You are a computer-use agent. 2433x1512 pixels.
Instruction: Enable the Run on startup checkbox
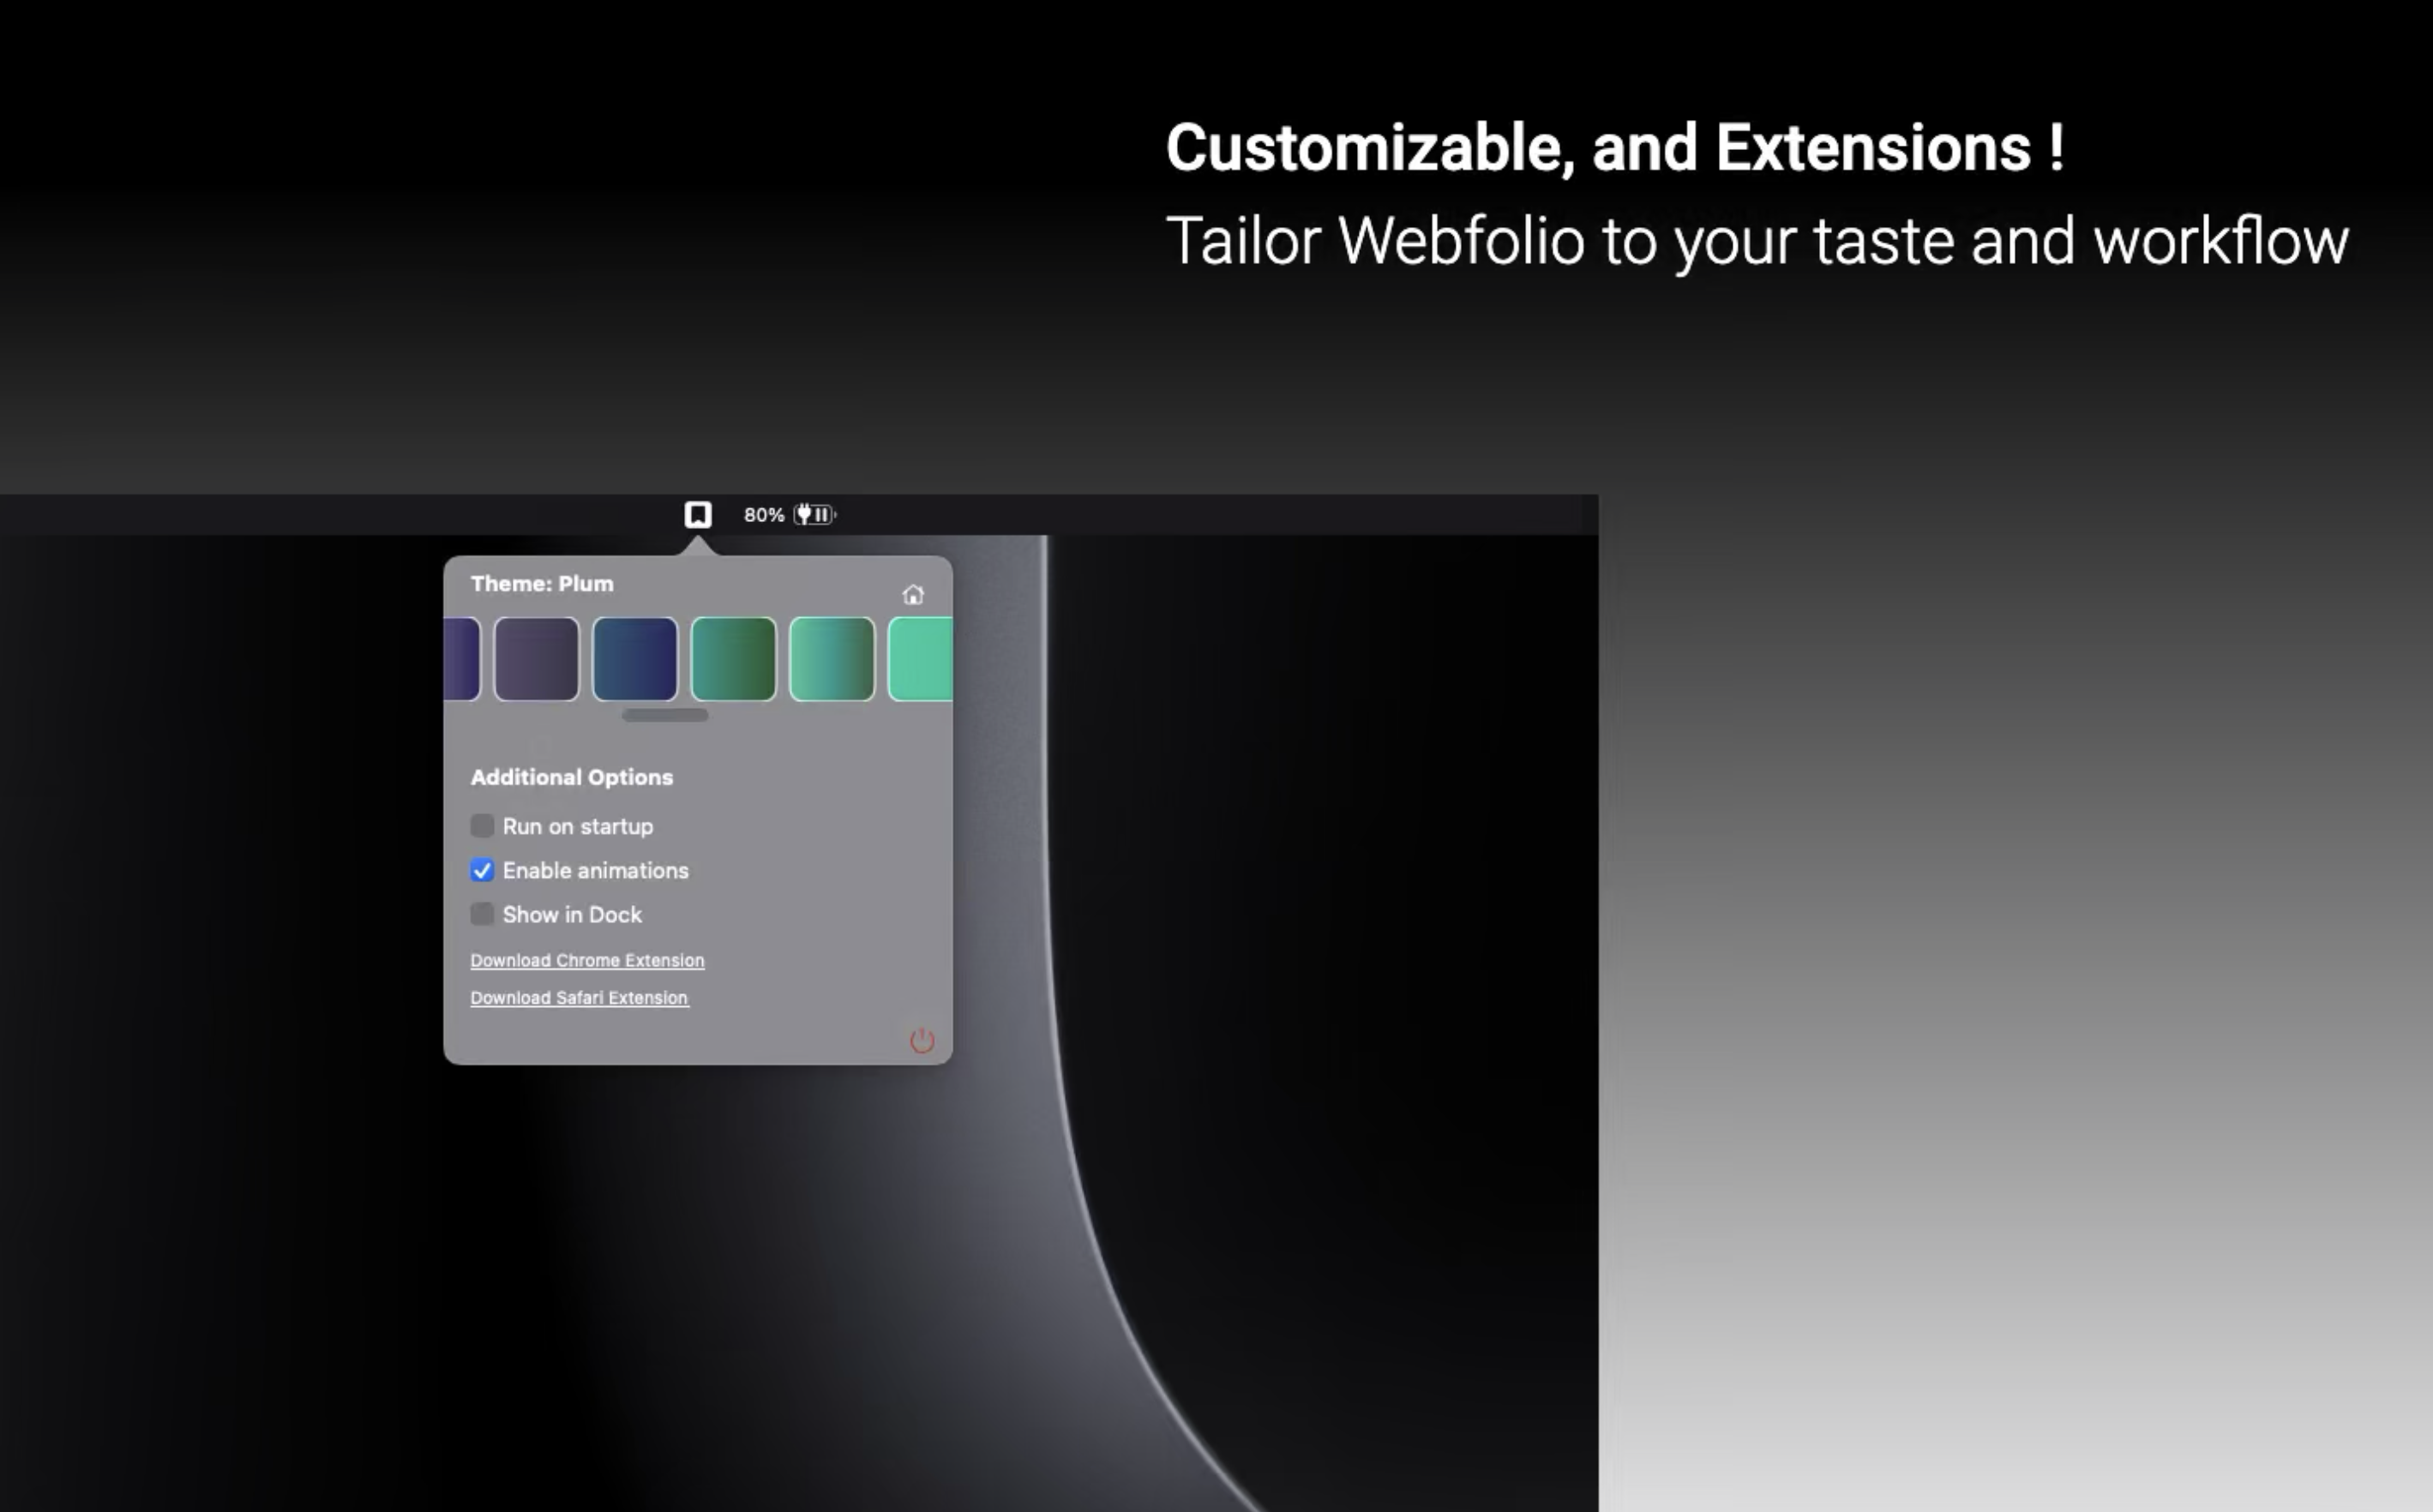(482, 826)
